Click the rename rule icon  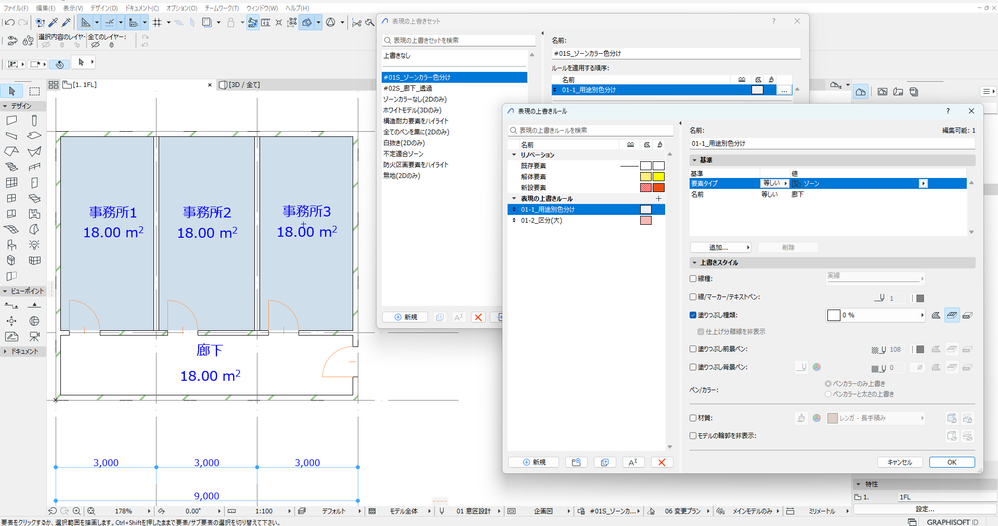pyautogui.click(x=632, y=462)
